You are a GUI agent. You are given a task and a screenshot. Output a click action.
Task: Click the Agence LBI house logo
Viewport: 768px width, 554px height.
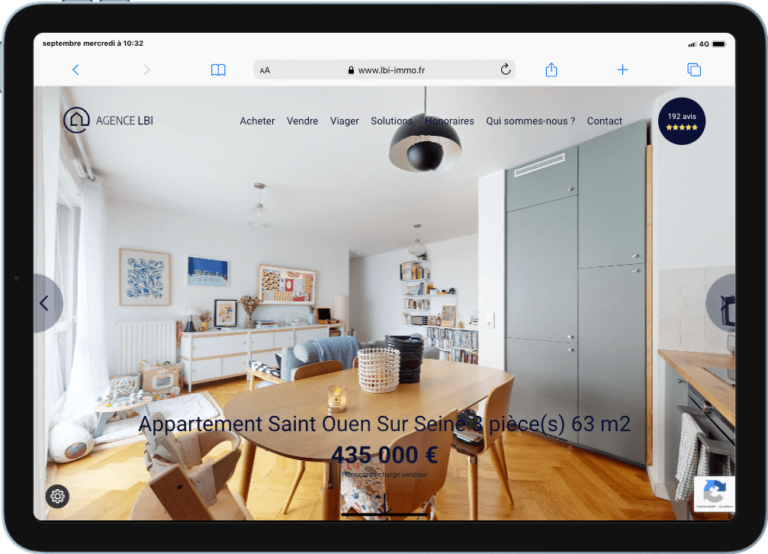(108, 120)
